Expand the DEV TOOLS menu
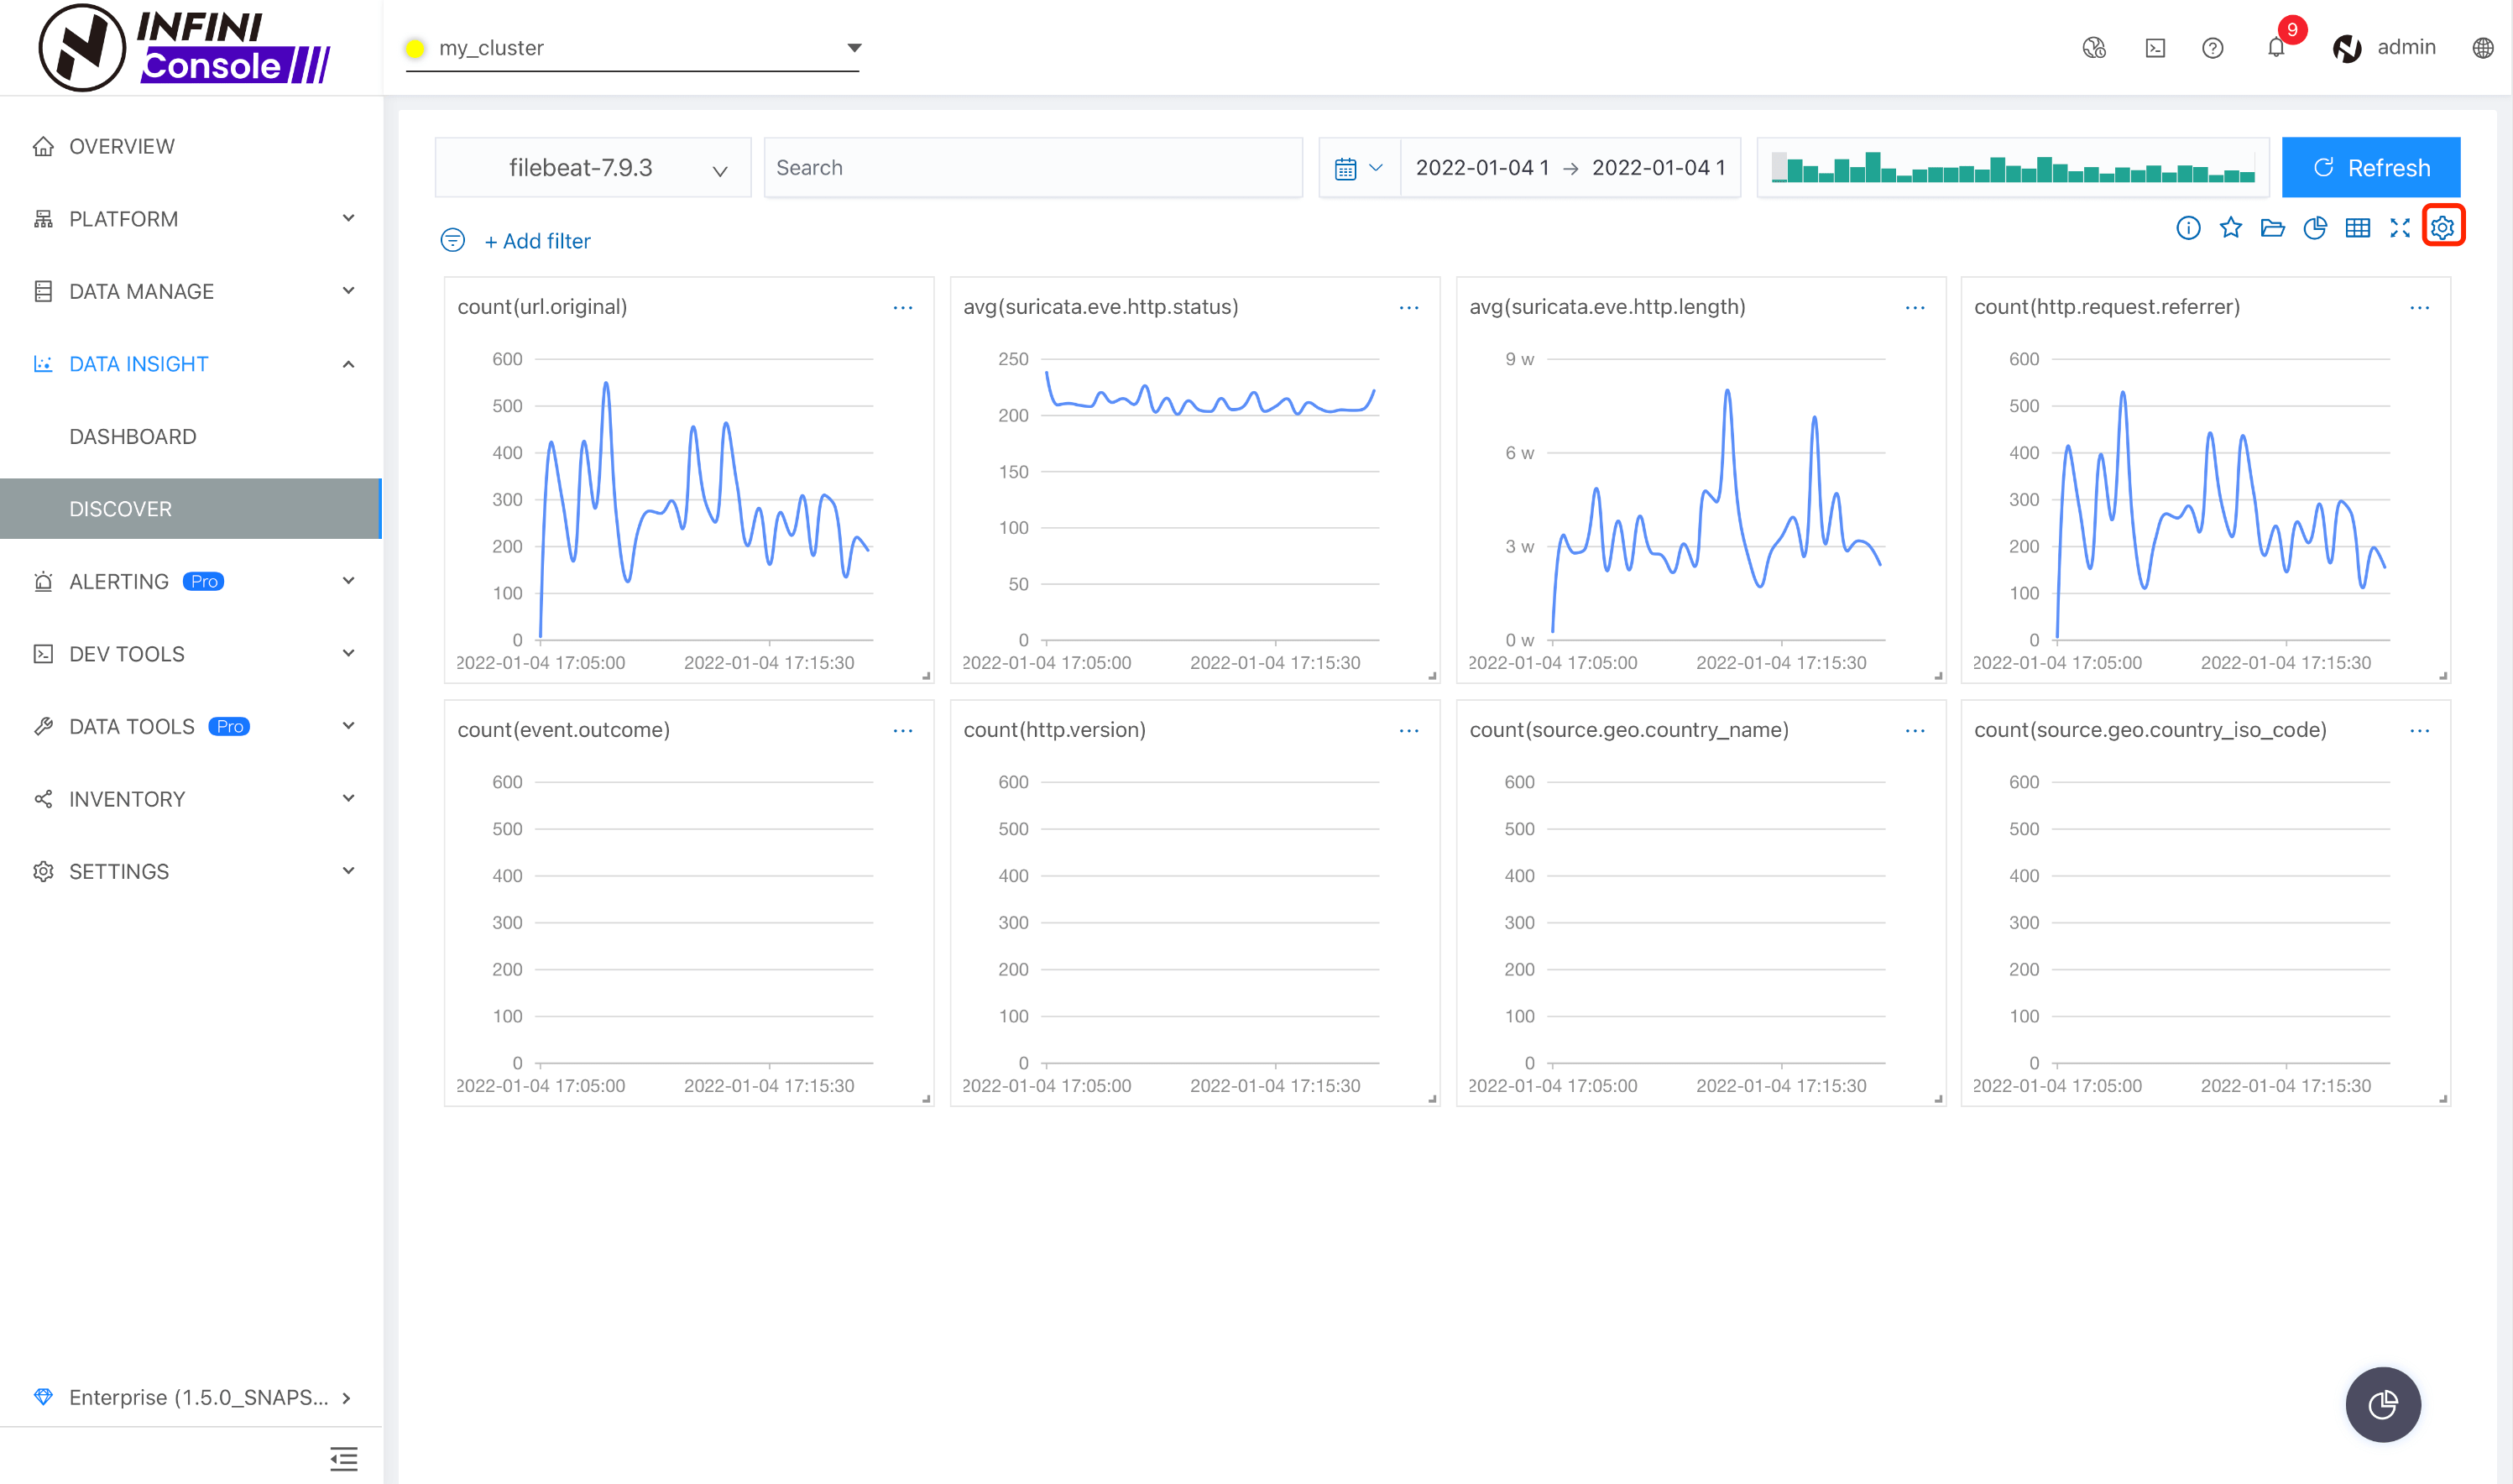Image resolution: width=2513 pixels, height=1484 pixels. pos(191,654)
